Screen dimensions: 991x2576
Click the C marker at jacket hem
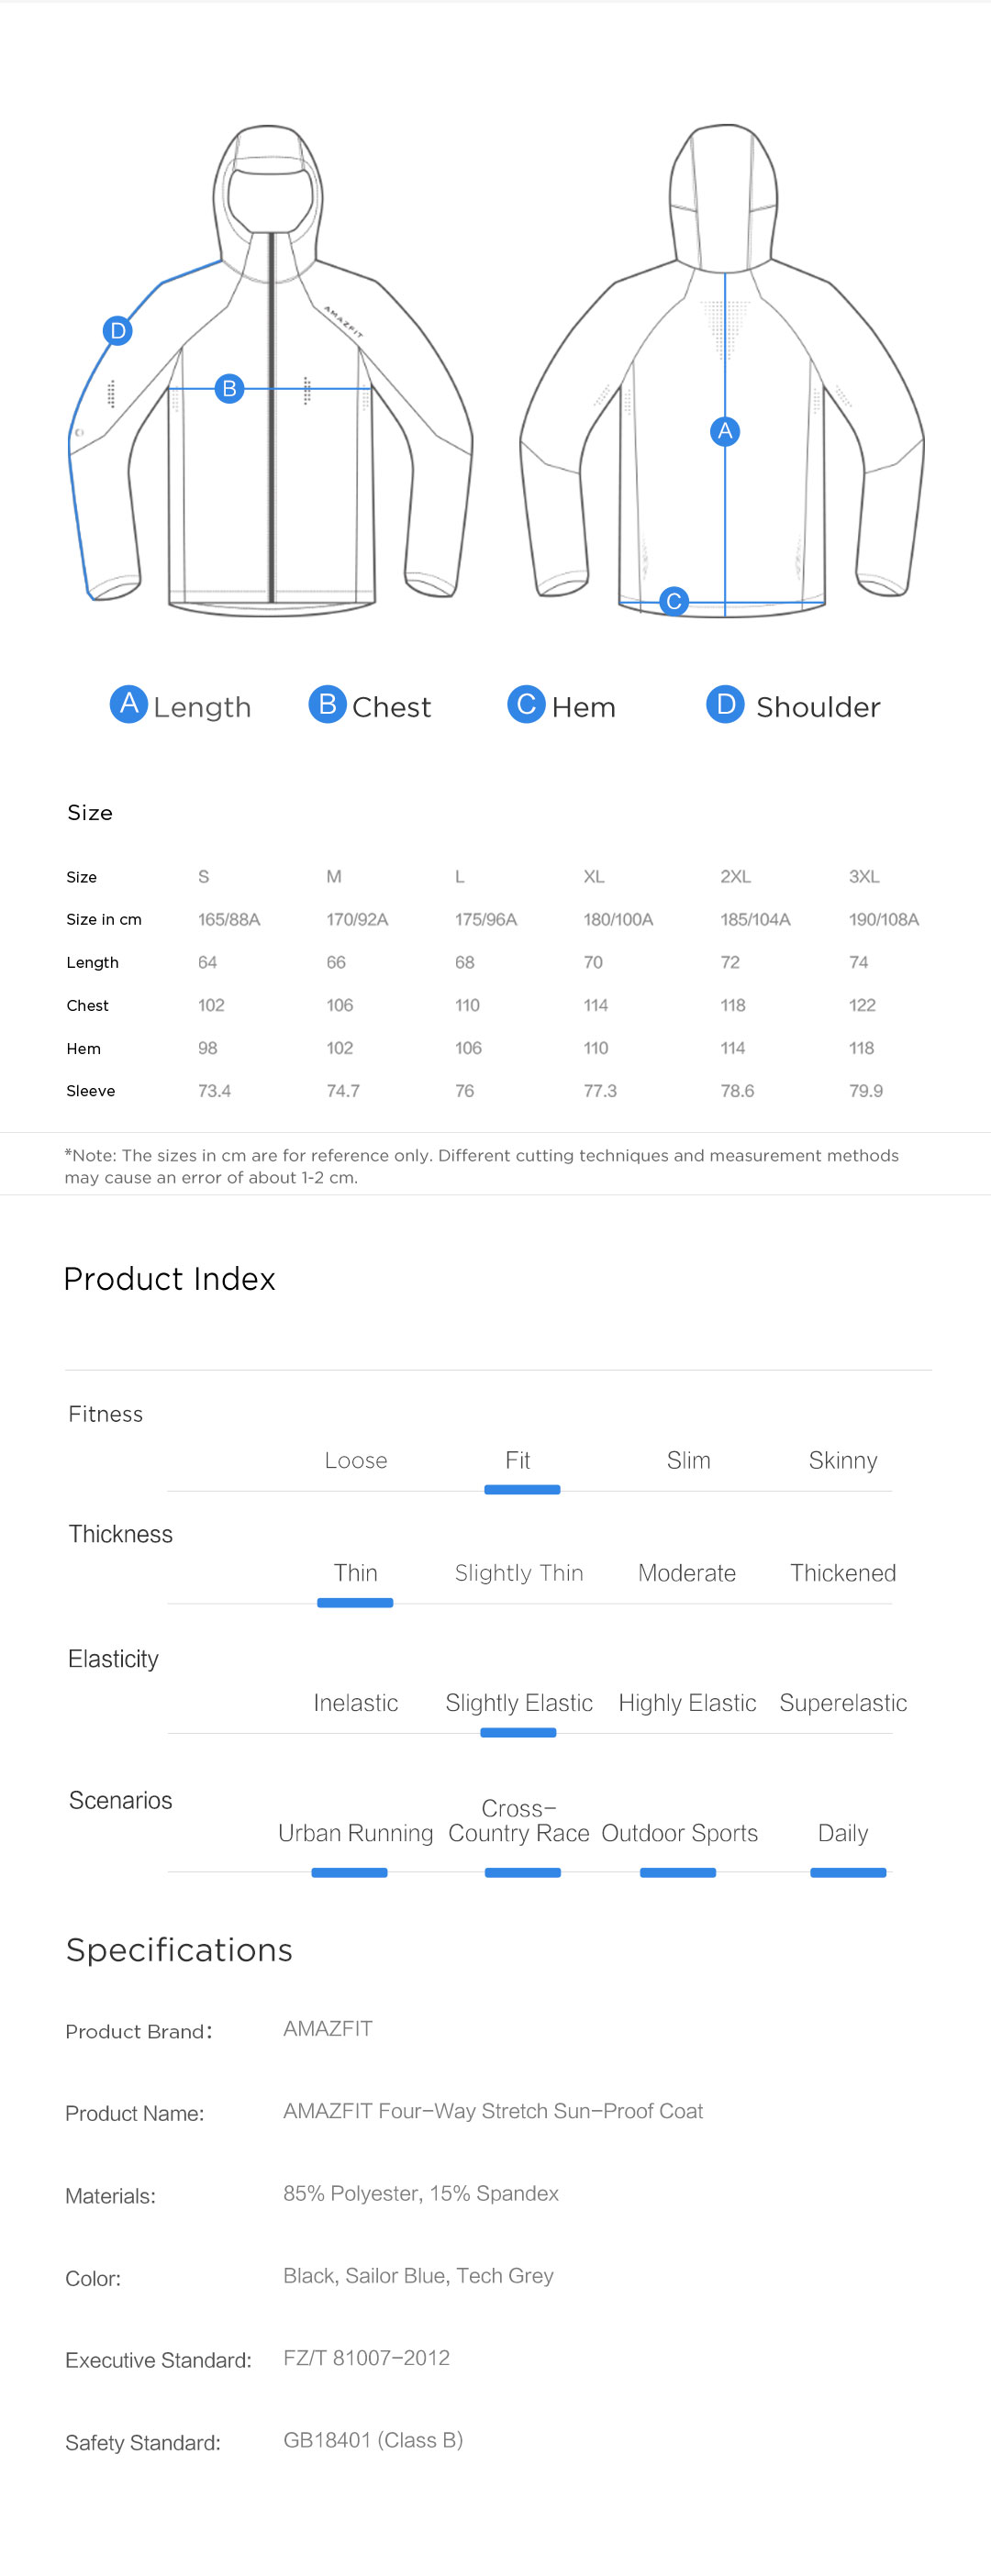coord(673,601)
